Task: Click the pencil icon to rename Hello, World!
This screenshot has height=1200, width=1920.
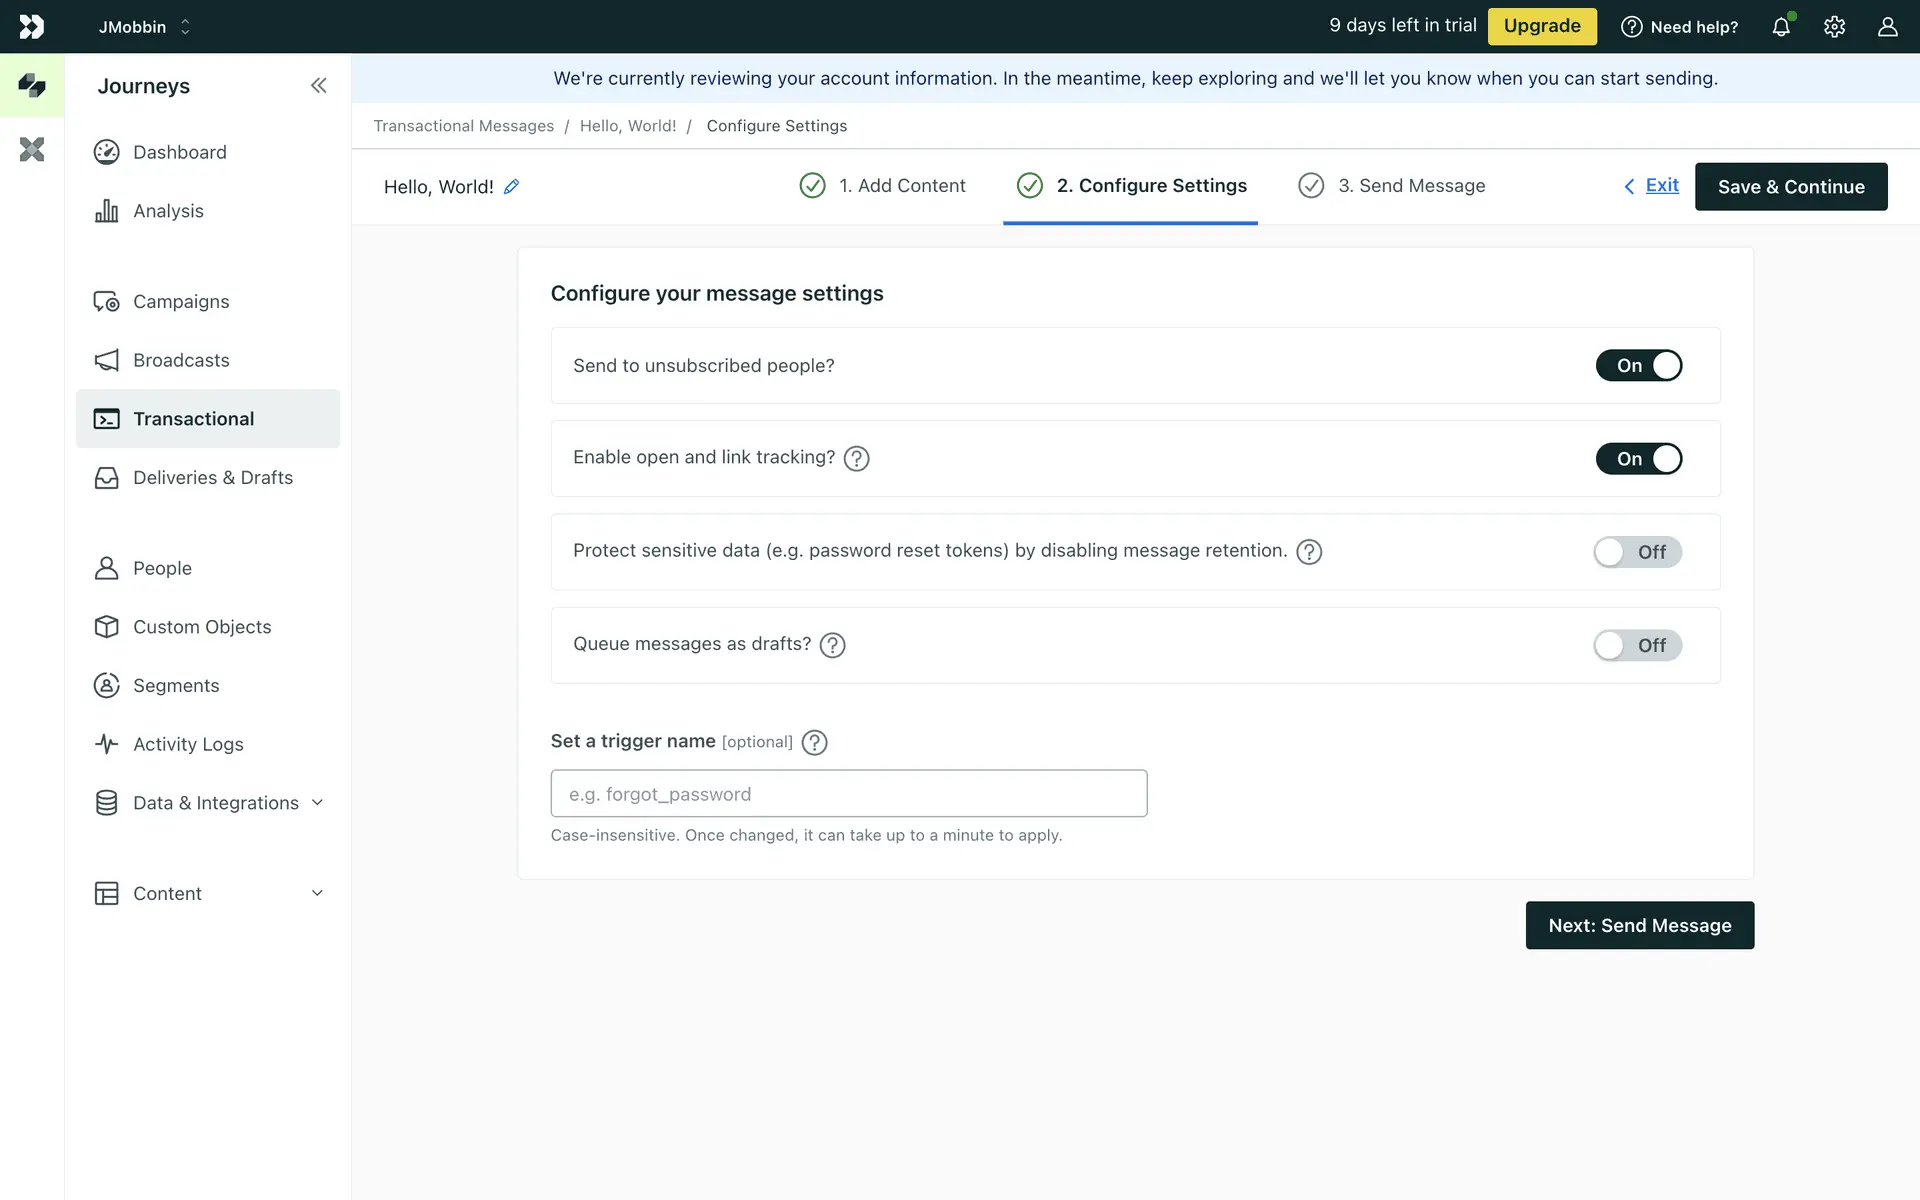Action: (511, 187)
